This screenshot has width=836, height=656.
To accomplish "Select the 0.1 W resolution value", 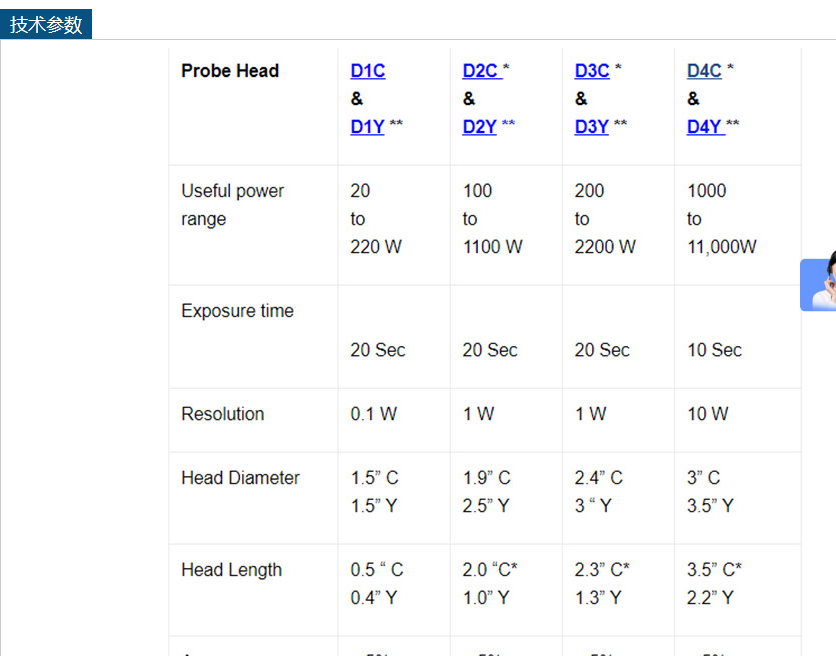I will [x=373, y=414].
